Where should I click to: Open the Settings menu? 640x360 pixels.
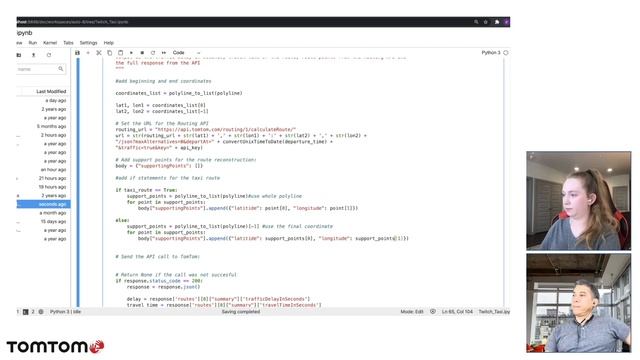coord(88,42)
